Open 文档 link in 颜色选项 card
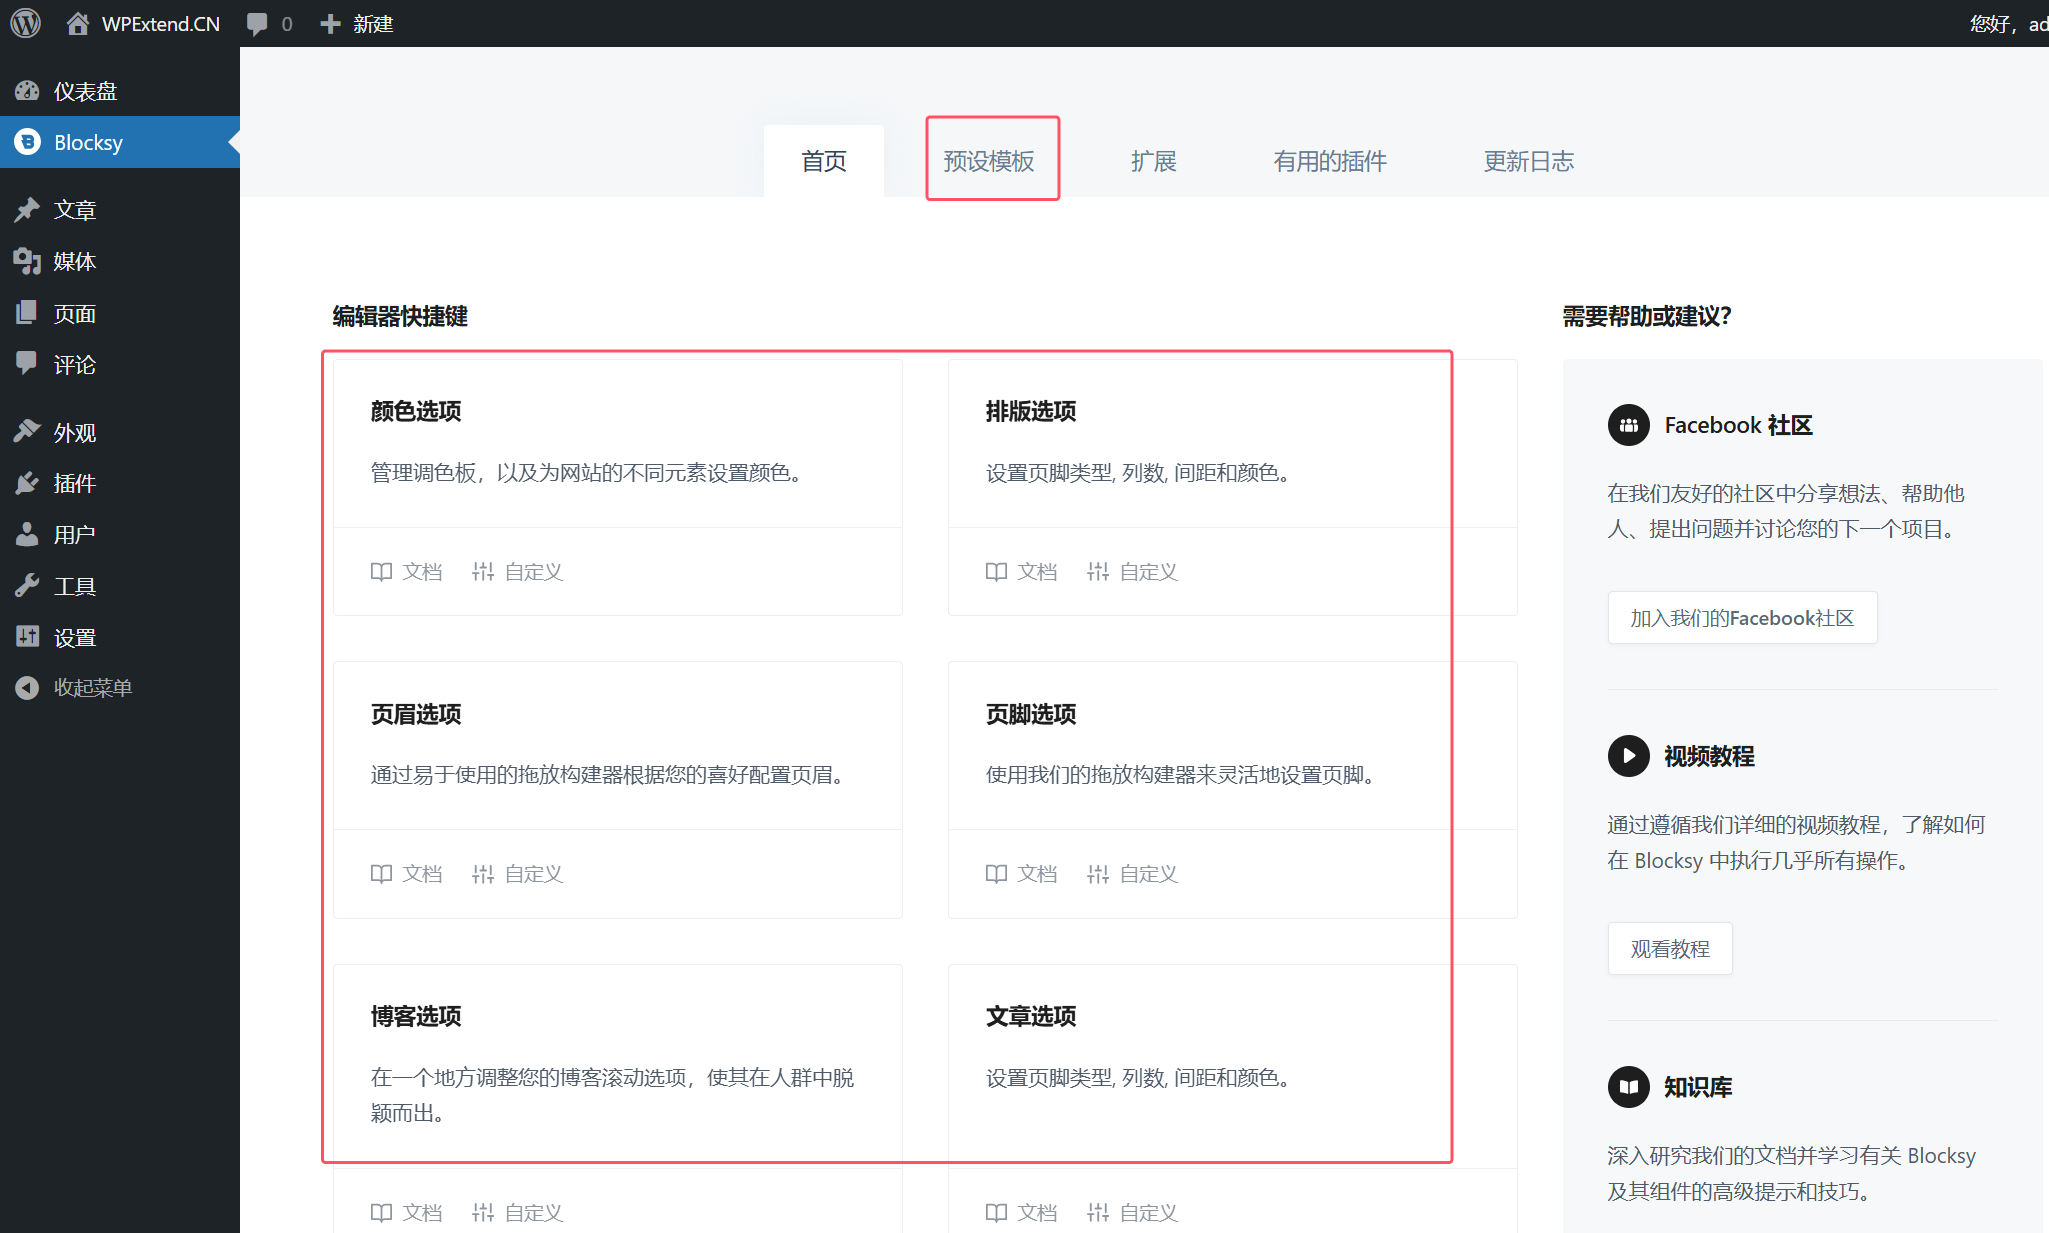 (406, 572)
